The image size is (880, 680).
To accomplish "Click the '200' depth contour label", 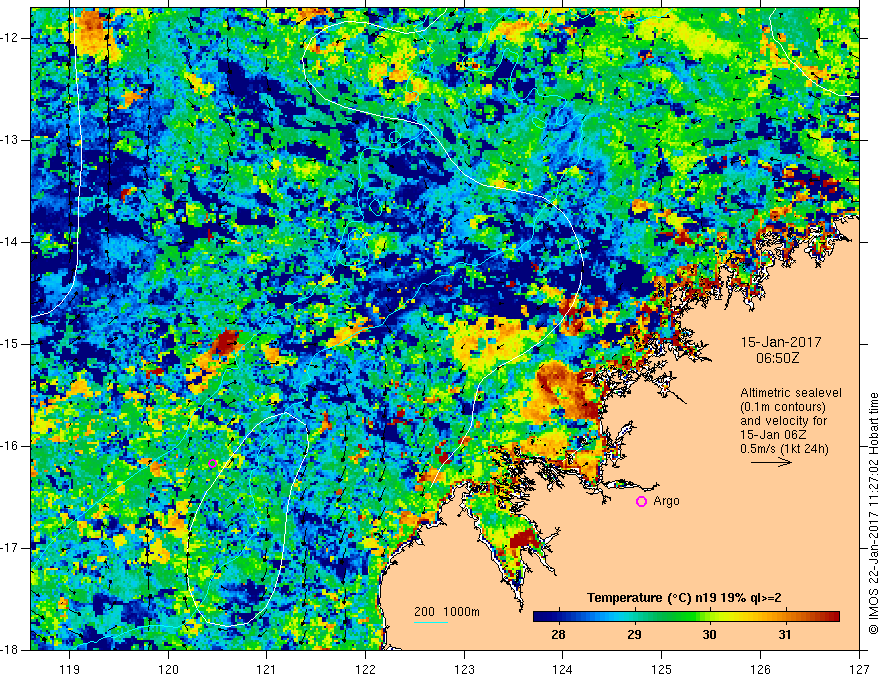I will pyautogui.click(x=424, y=612).
